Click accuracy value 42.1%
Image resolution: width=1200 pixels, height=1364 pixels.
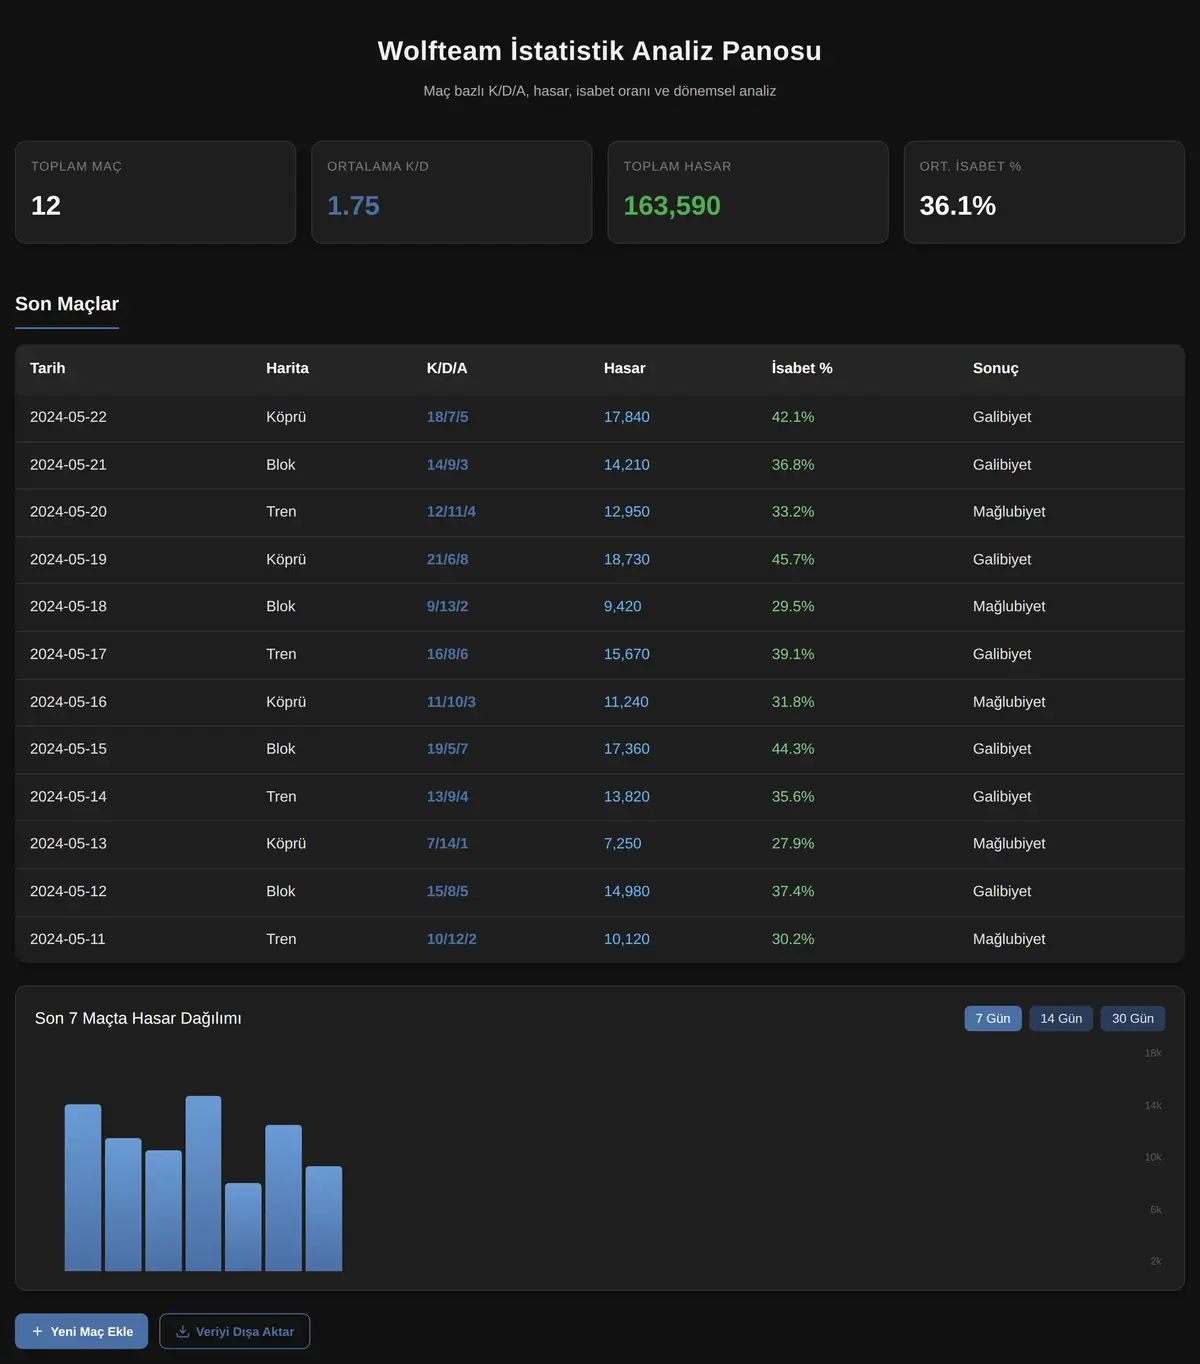point(793,417)
